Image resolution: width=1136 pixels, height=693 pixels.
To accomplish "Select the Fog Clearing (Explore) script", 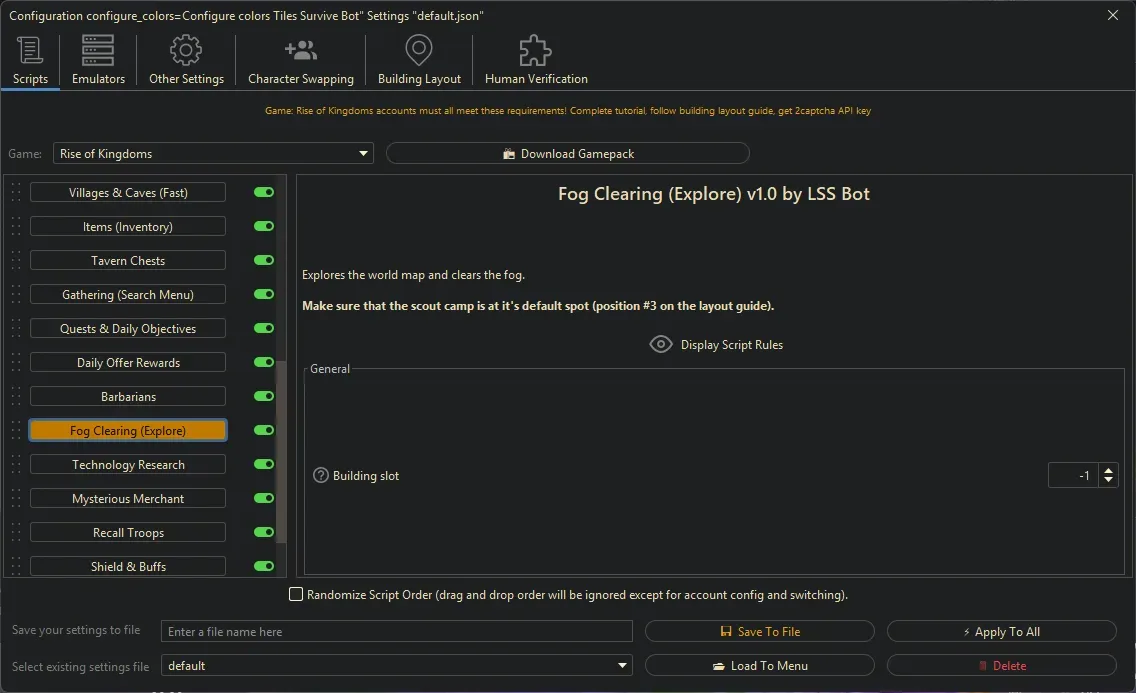I will click(127, 430).
